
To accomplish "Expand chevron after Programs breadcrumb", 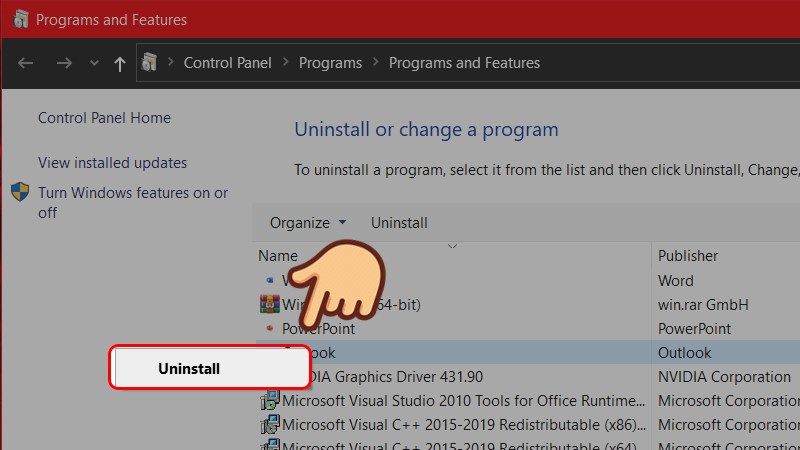I will (375, 63).
